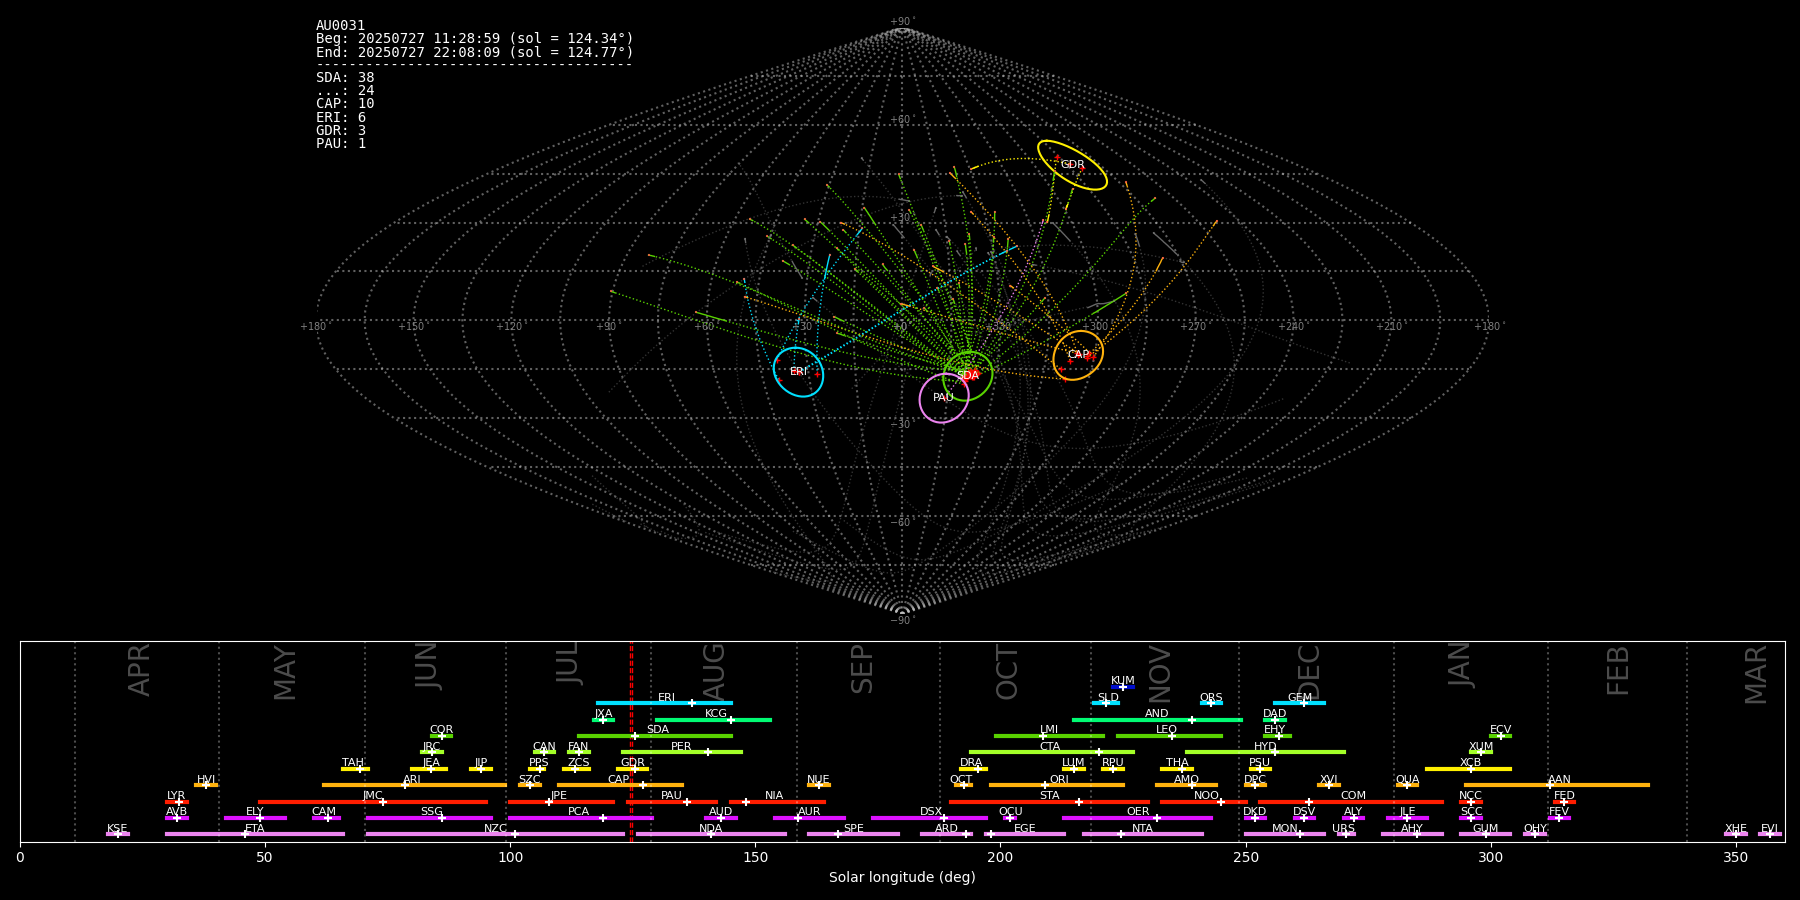The height and width of the screenshot is (900, 1800).
Task: Click the pink NTA shower bar
Action: [x=1142, y=834]
